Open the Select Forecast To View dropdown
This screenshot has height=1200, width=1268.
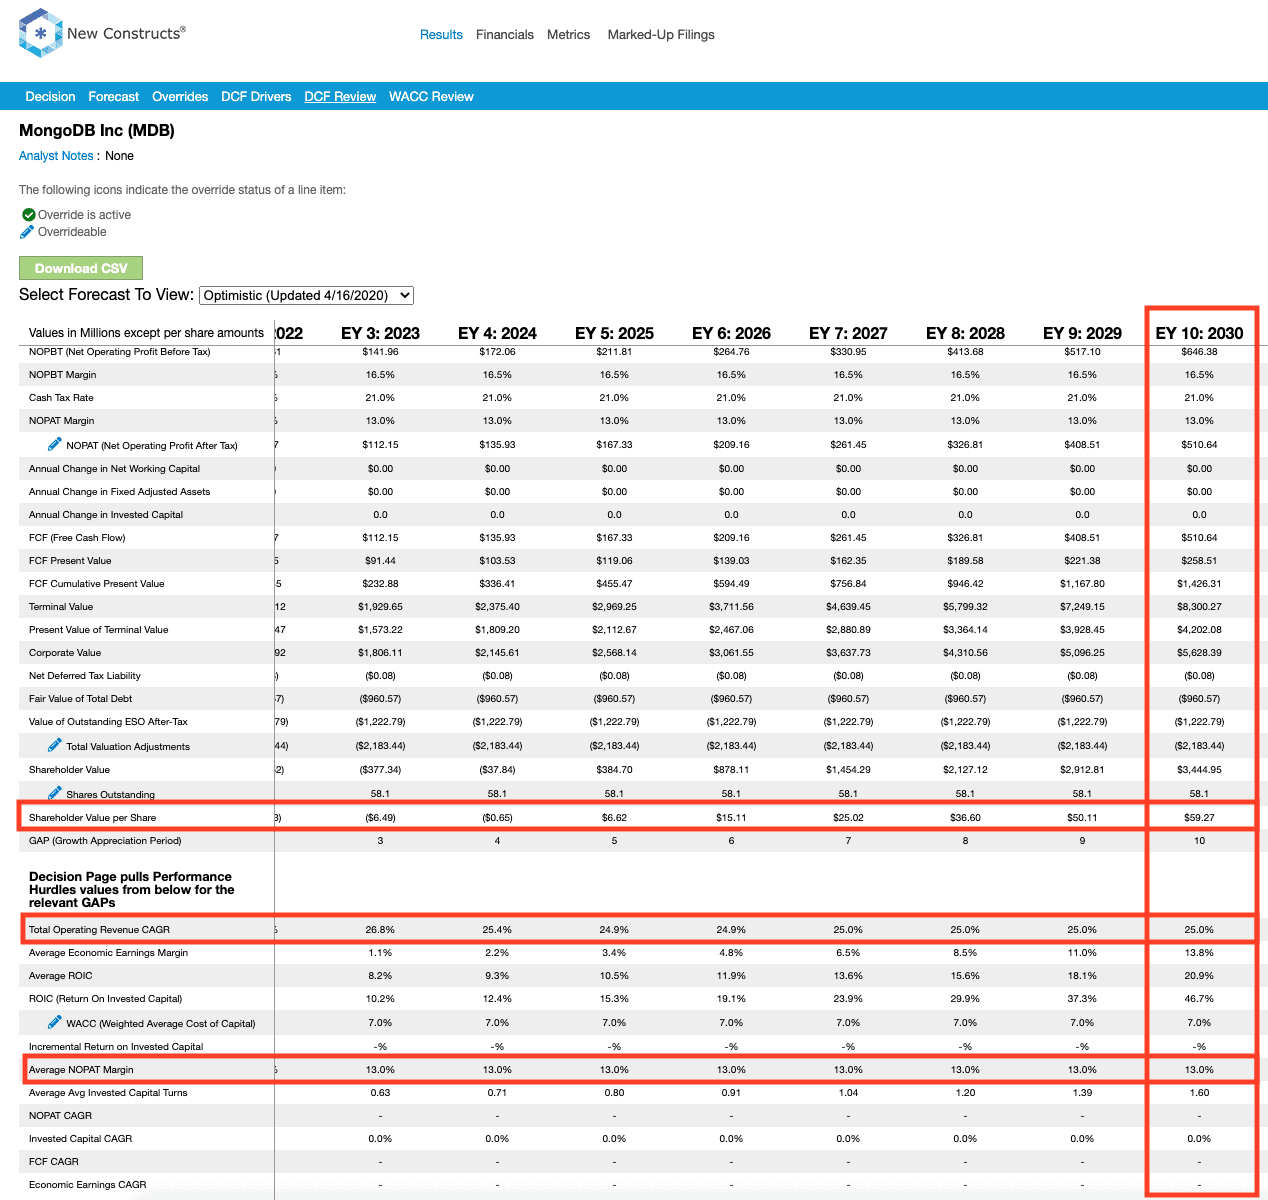307,295
